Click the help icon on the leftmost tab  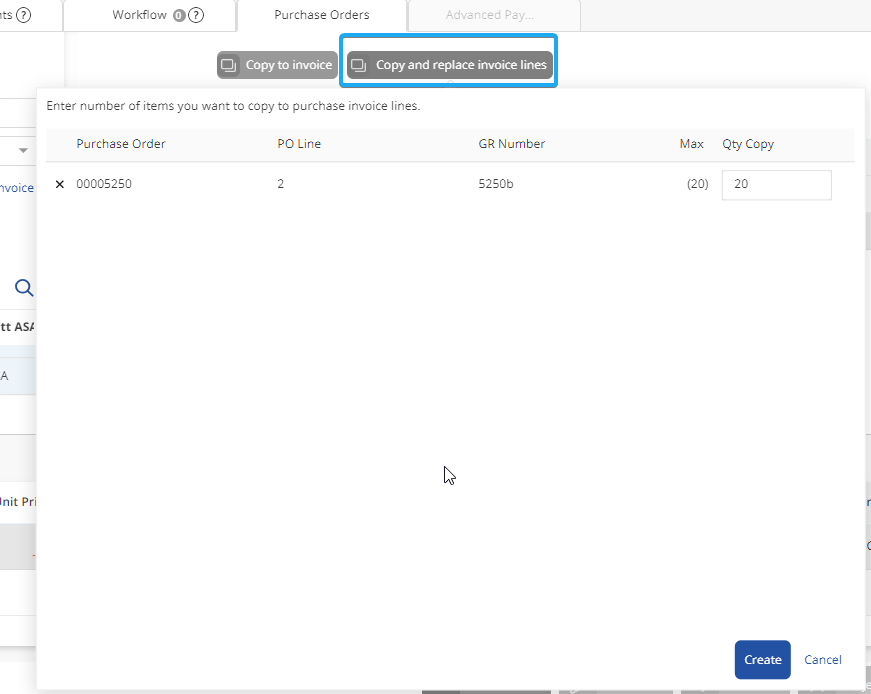tap(23, 15)
